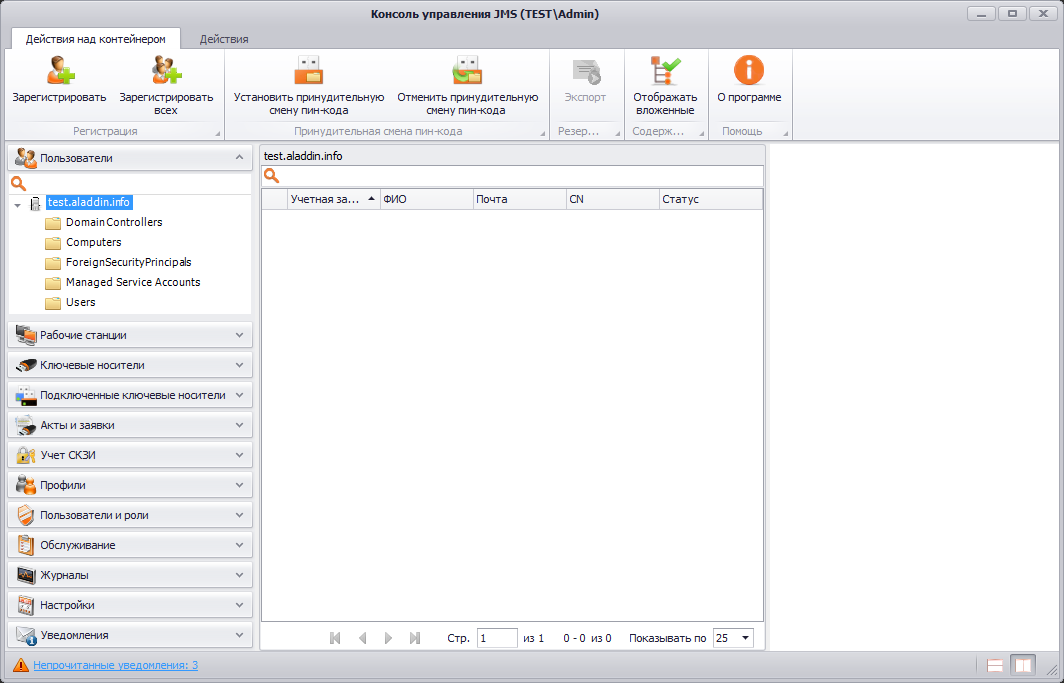Switch to Действия ribbon tab
1064x683 pixels.
(224, 39)
